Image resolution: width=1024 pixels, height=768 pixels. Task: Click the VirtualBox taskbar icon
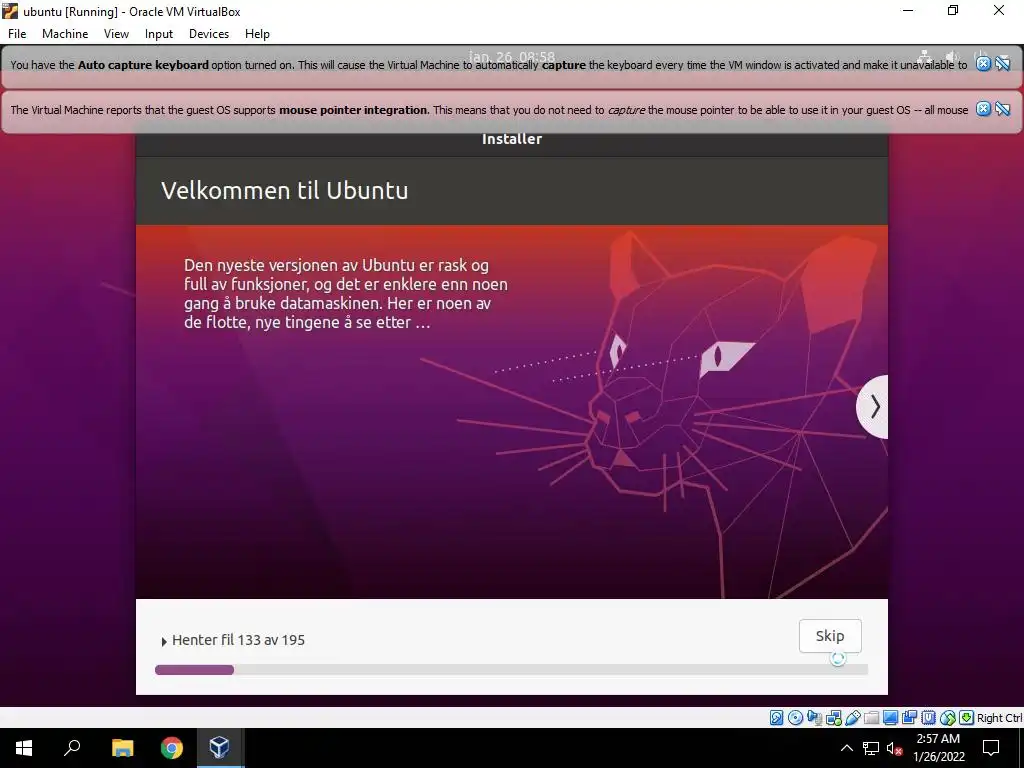[219, 748]
